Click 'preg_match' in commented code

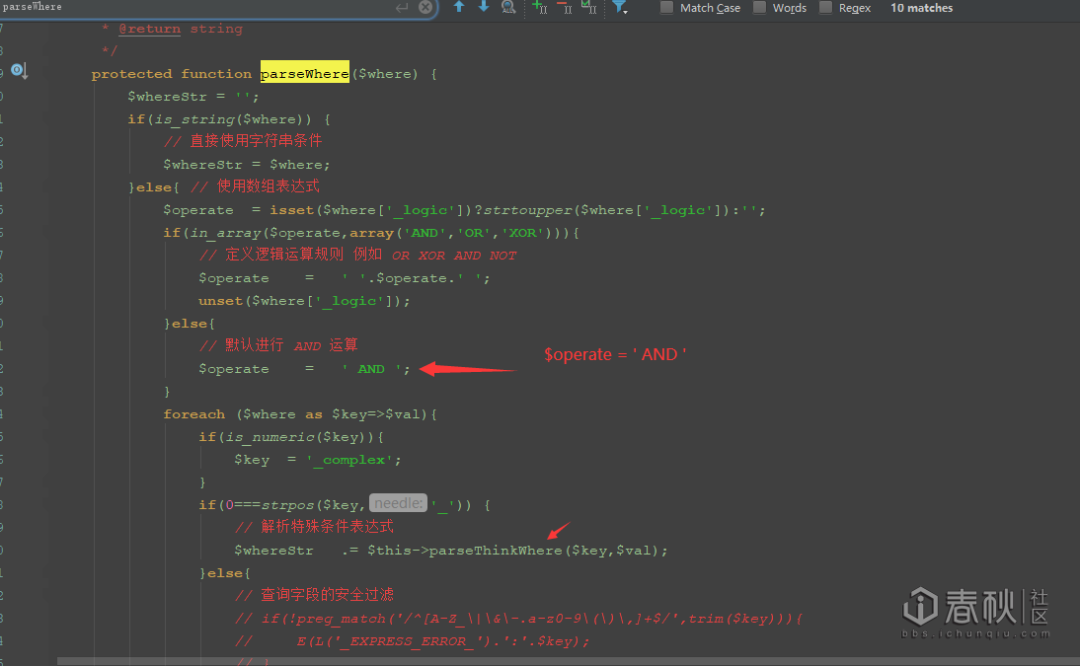(342, 618)
